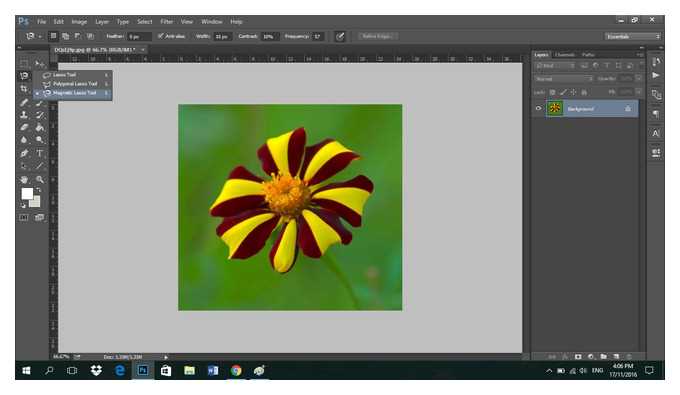Viewport: 680px width, 395px height.
Task: Click the Background layer lock icon
Action: (x=628, y=108)
